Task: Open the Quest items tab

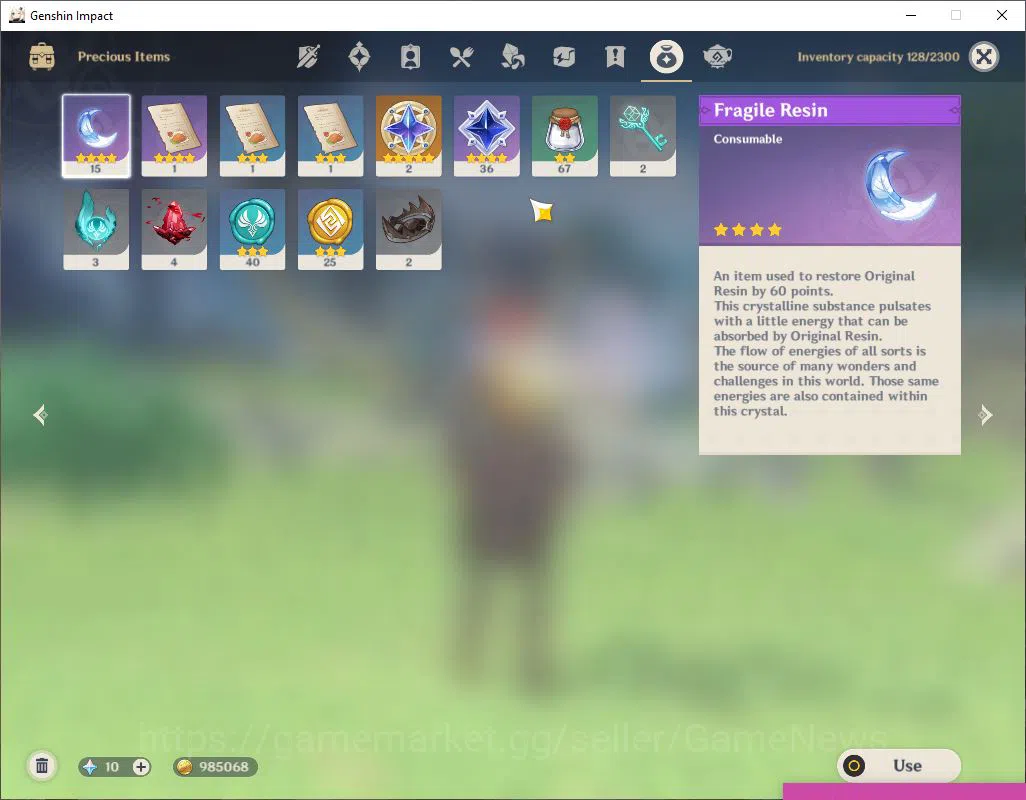Action: tap(615, 57)
